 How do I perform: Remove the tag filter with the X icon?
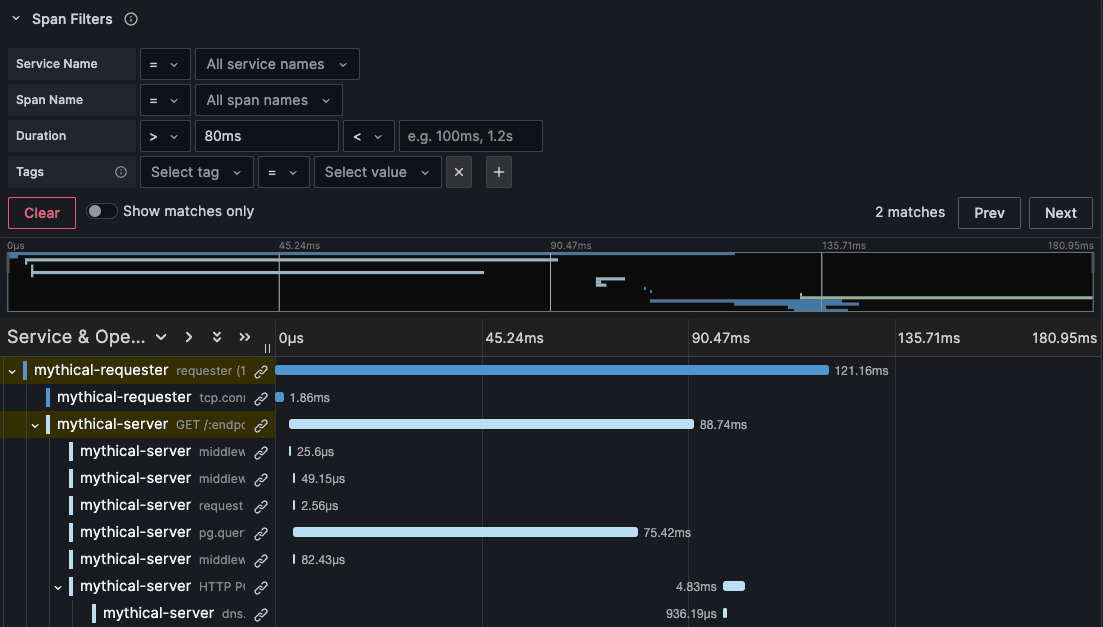pos(458,172)
